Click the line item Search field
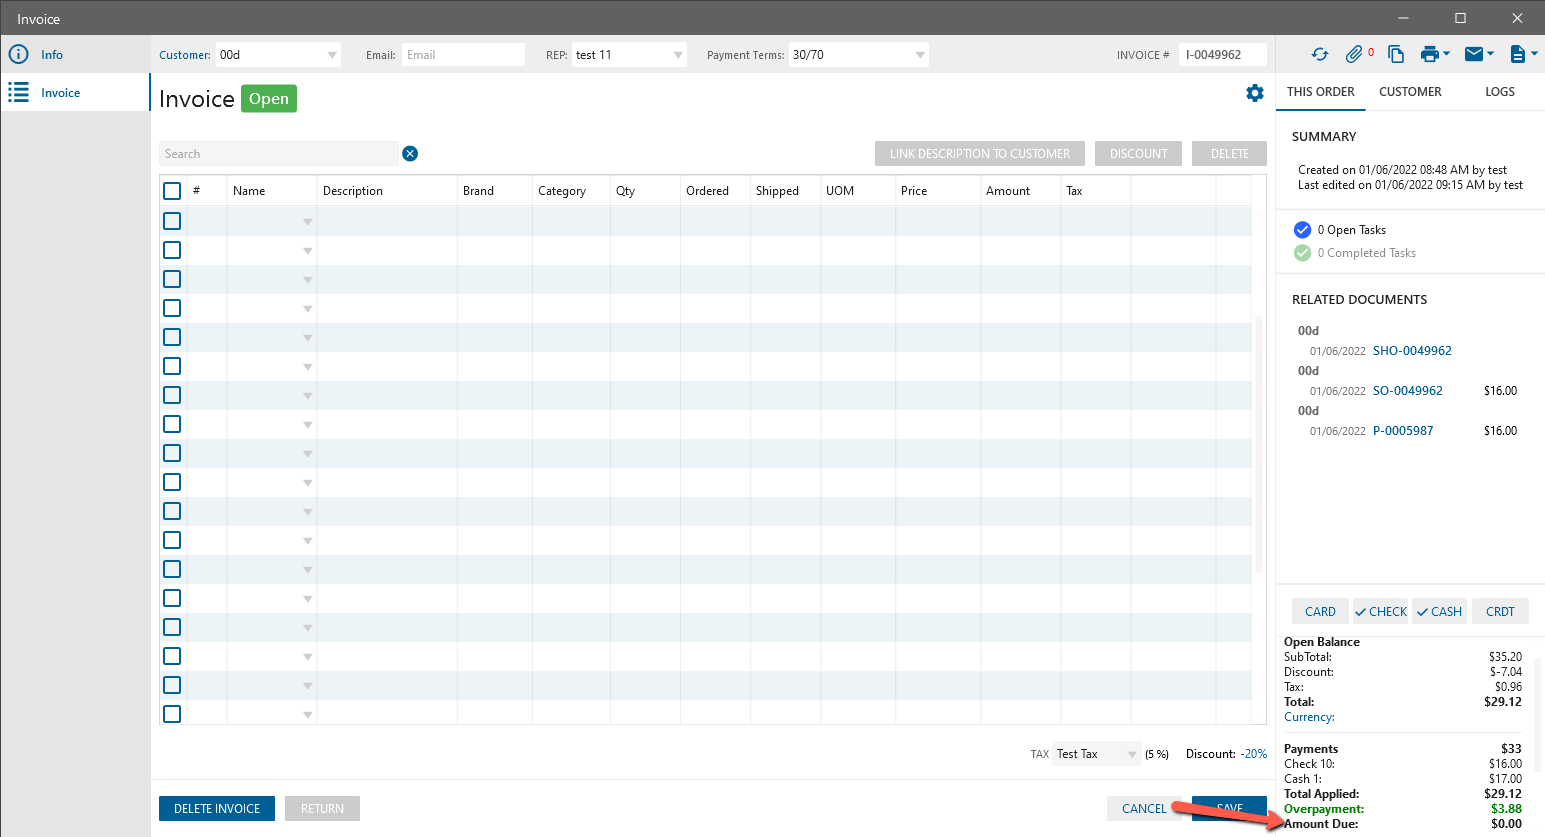Image resolution: width=1545 pixels, height=837 pixels. pyautogui.click(x=278, y=153)
